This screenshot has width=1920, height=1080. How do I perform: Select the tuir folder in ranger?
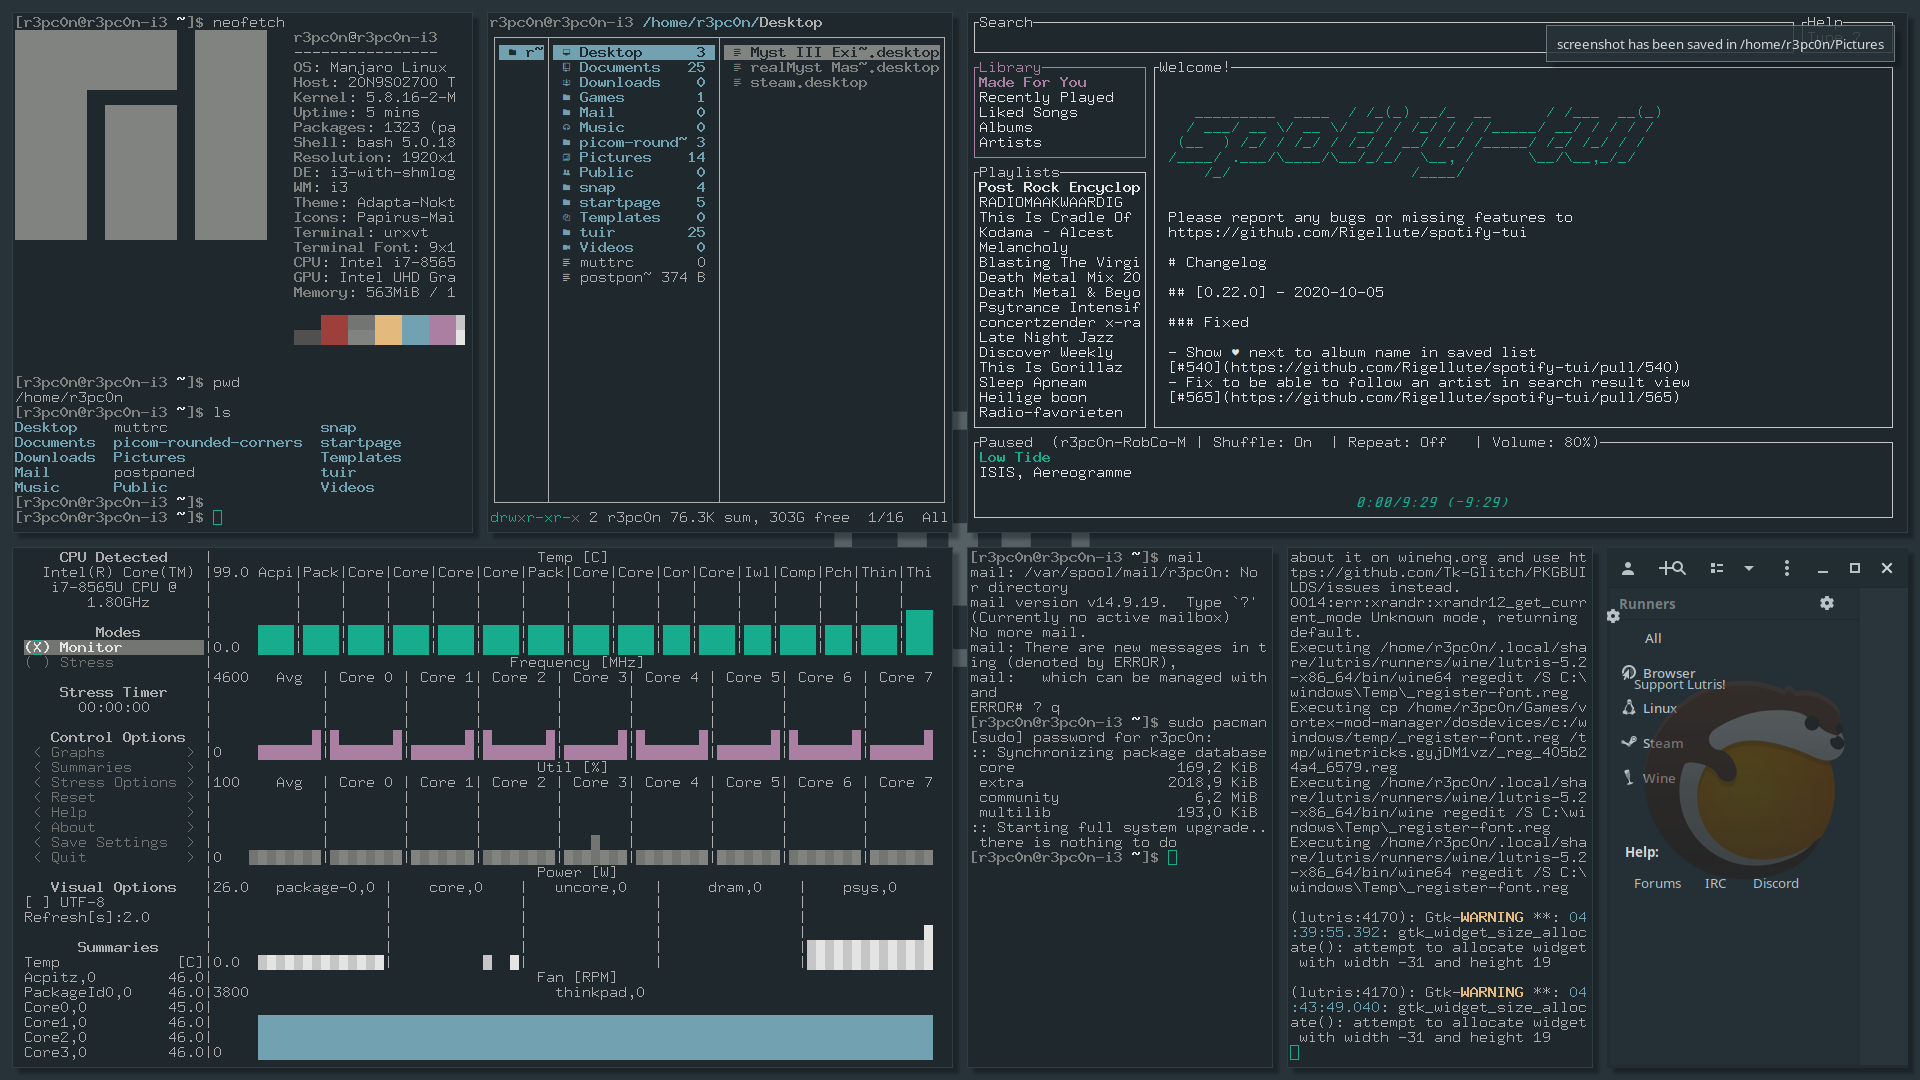point(633,232)
